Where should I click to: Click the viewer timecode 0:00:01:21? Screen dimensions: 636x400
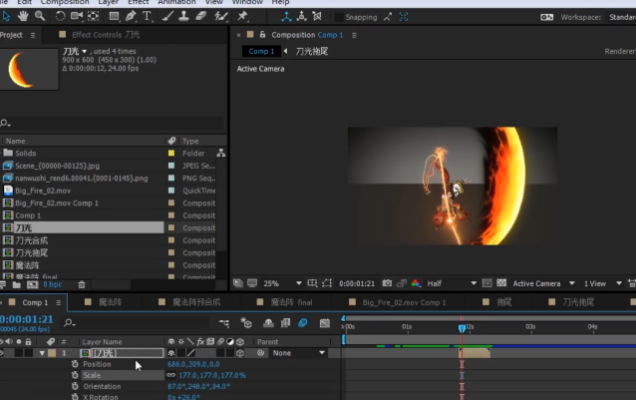pos(357,284)
